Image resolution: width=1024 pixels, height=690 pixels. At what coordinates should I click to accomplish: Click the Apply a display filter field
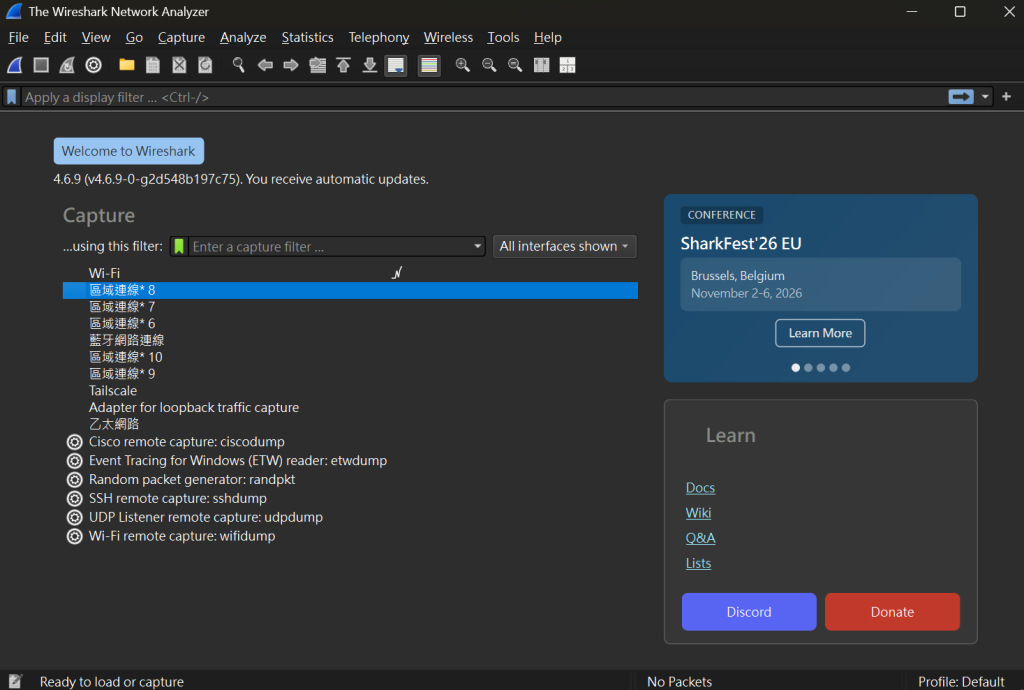[483, 97]
